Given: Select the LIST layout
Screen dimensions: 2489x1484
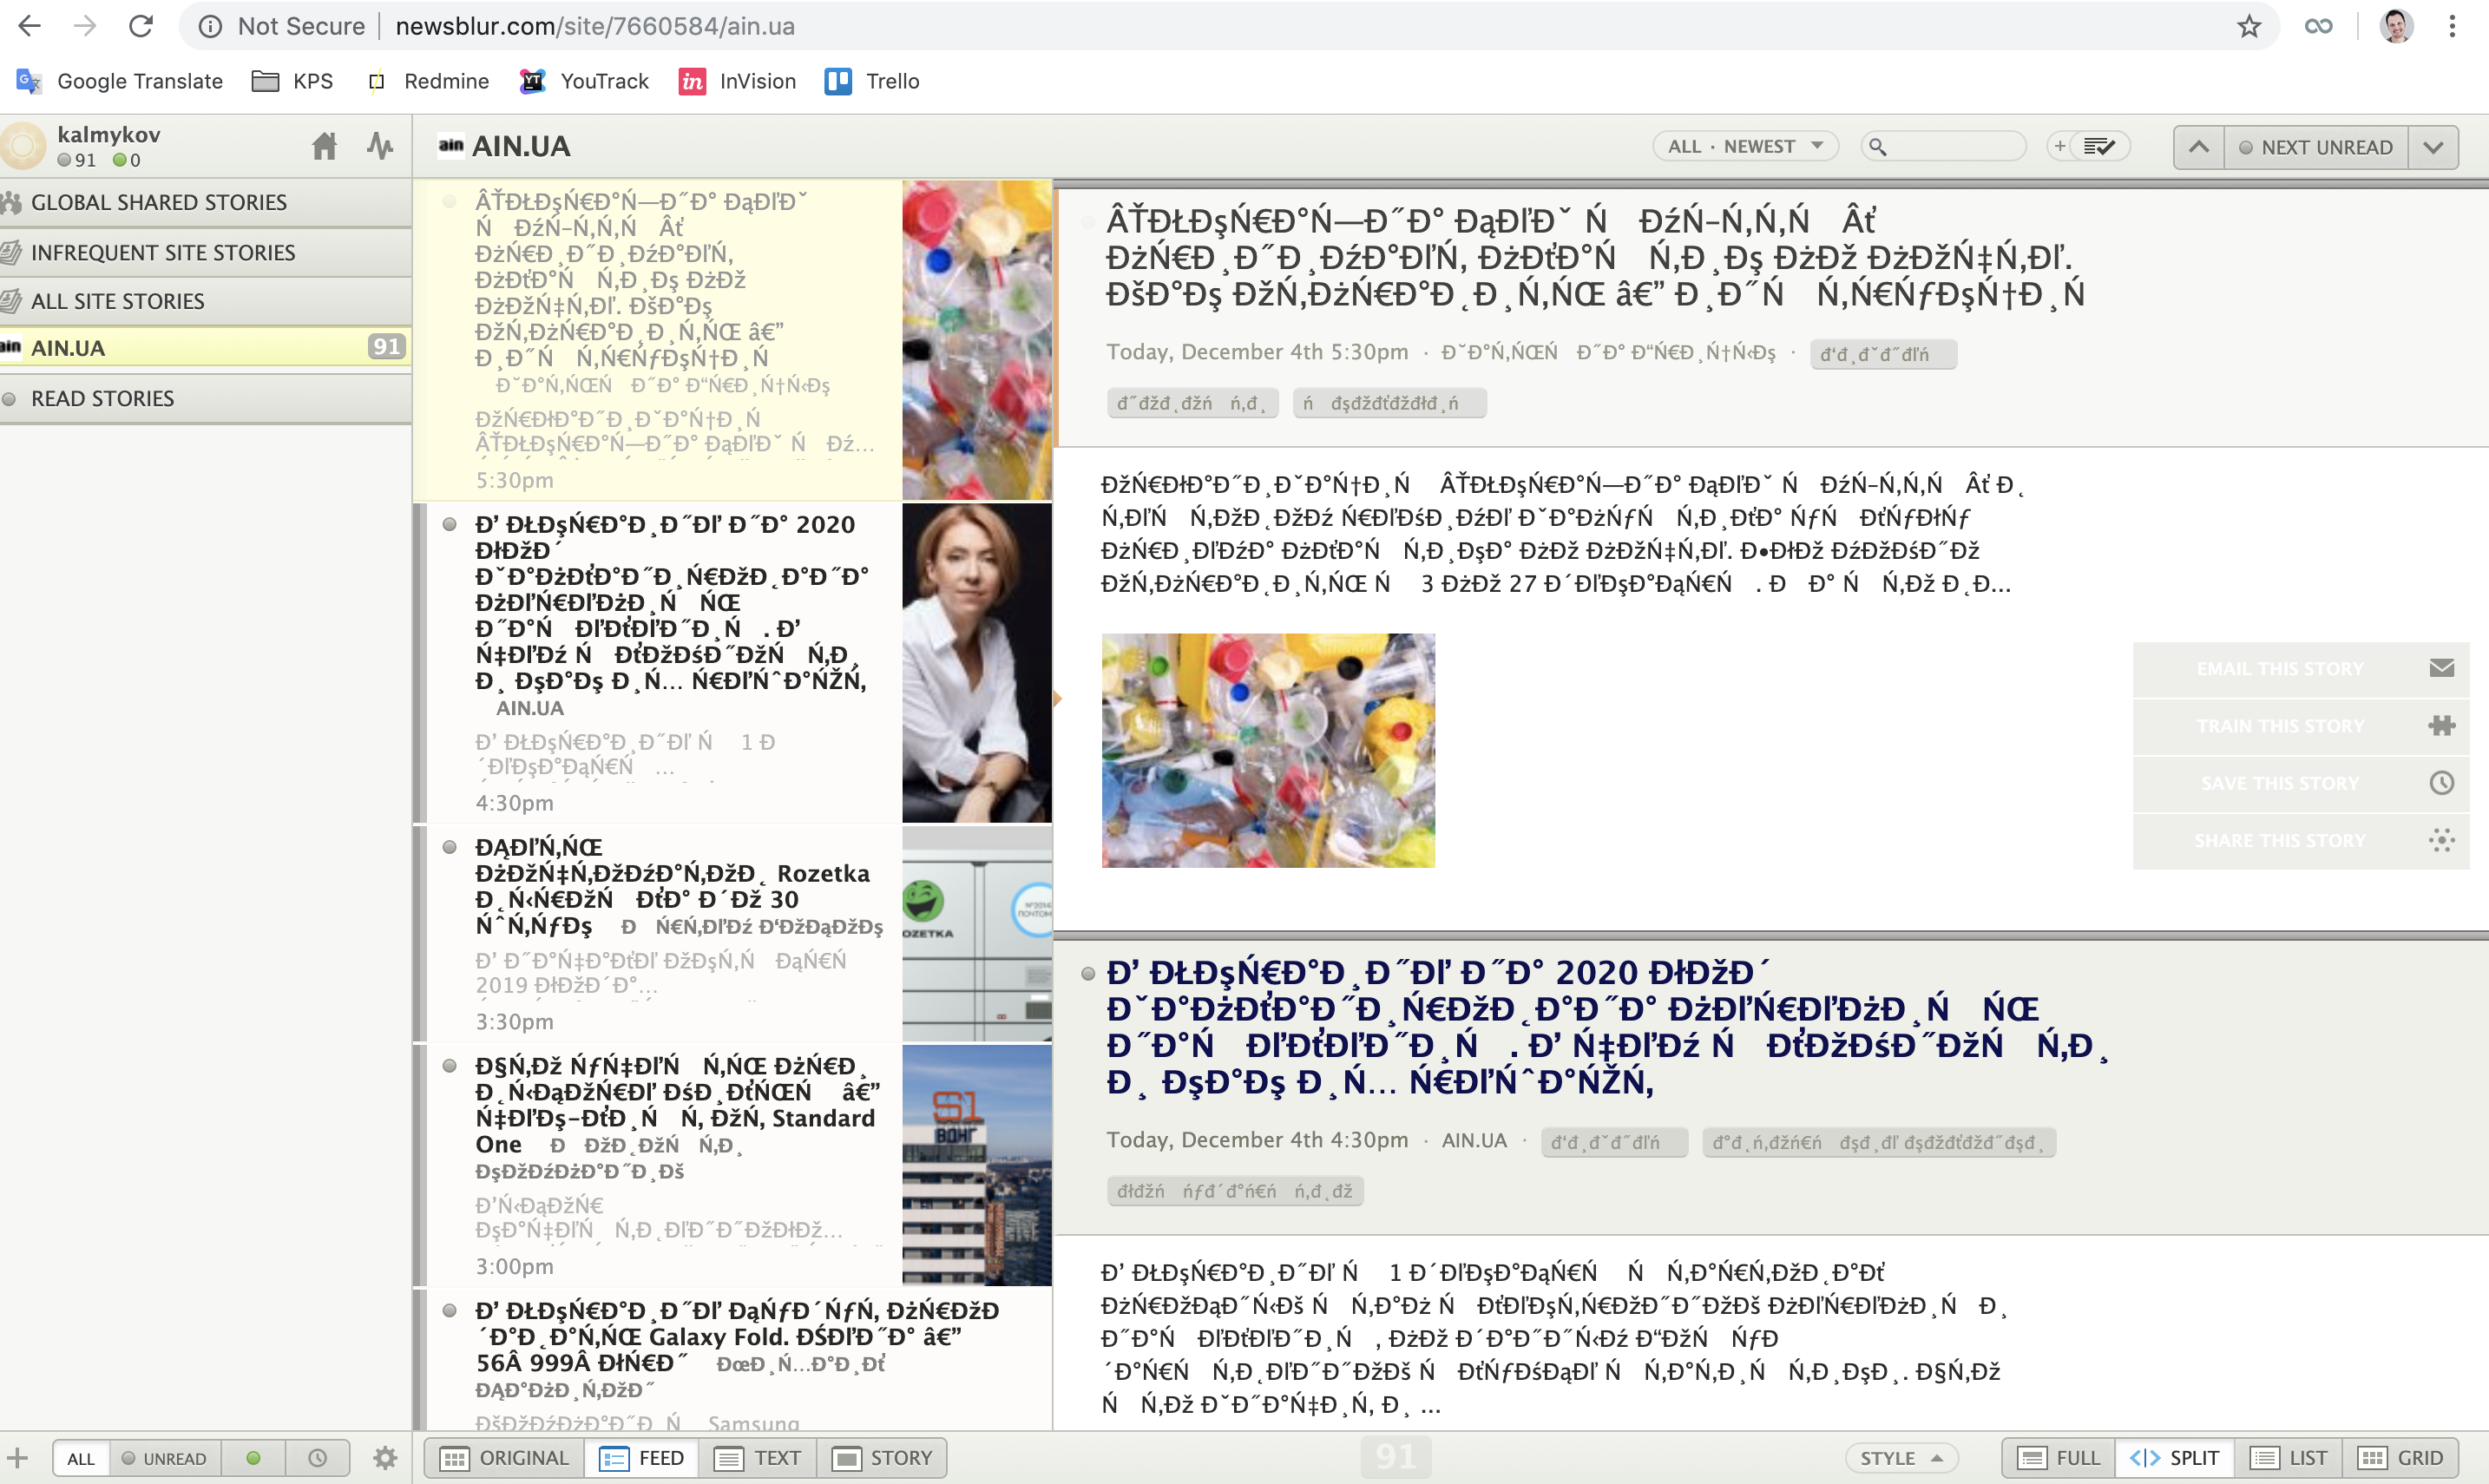Looking at the screenshot, I should pos(2288,1458).
